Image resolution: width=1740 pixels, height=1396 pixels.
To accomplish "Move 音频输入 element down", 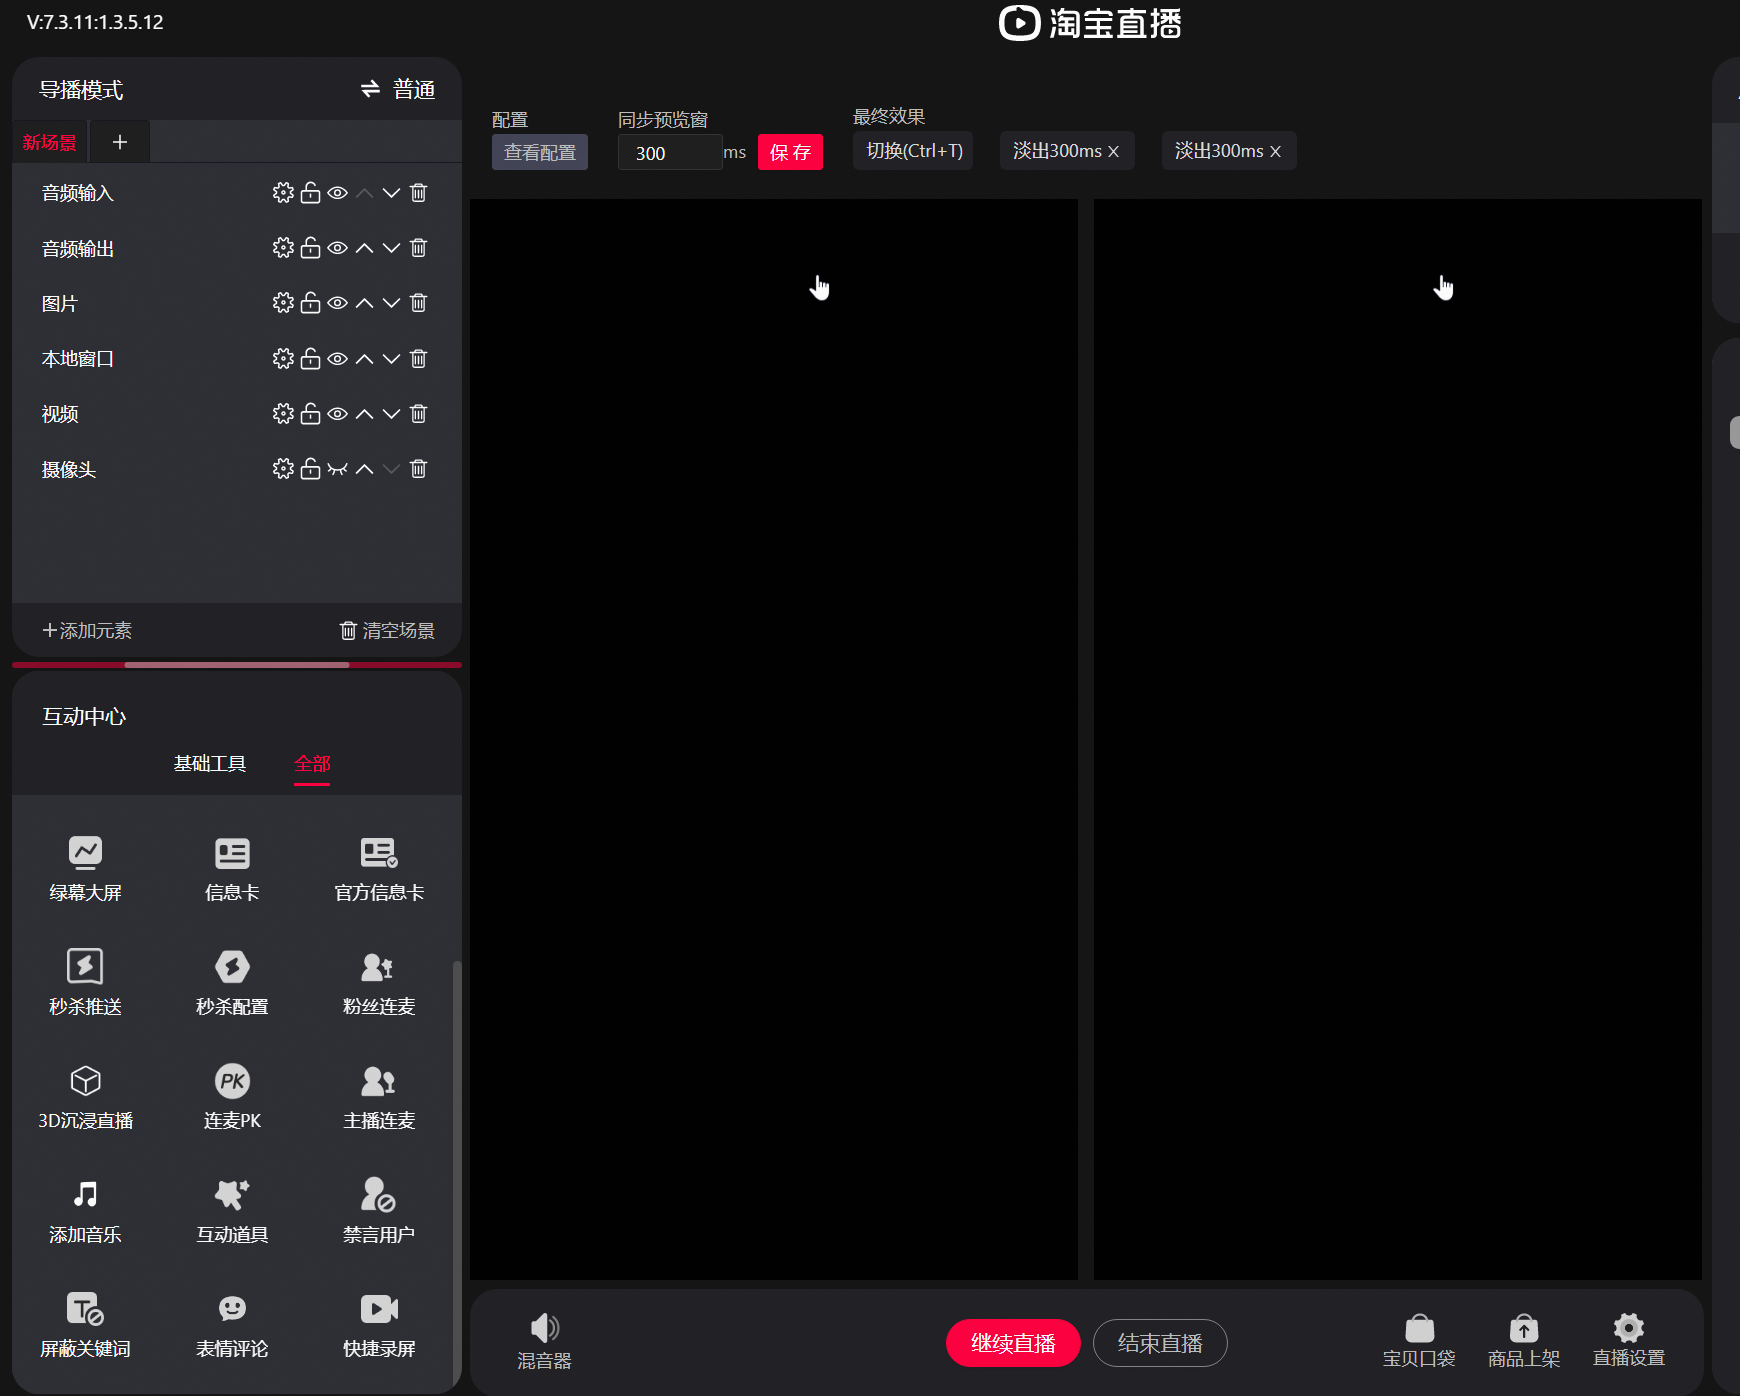I will coord(391,192).
